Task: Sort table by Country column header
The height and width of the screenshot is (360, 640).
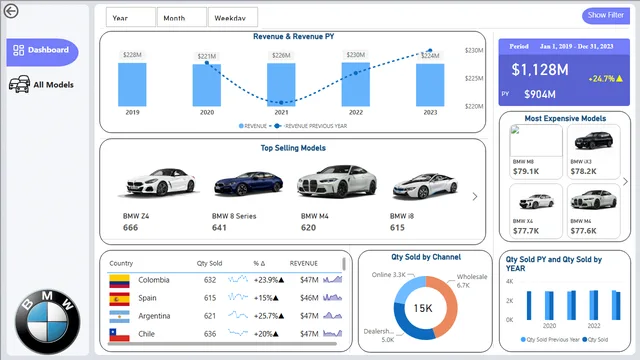Action: tap(121, 263)
